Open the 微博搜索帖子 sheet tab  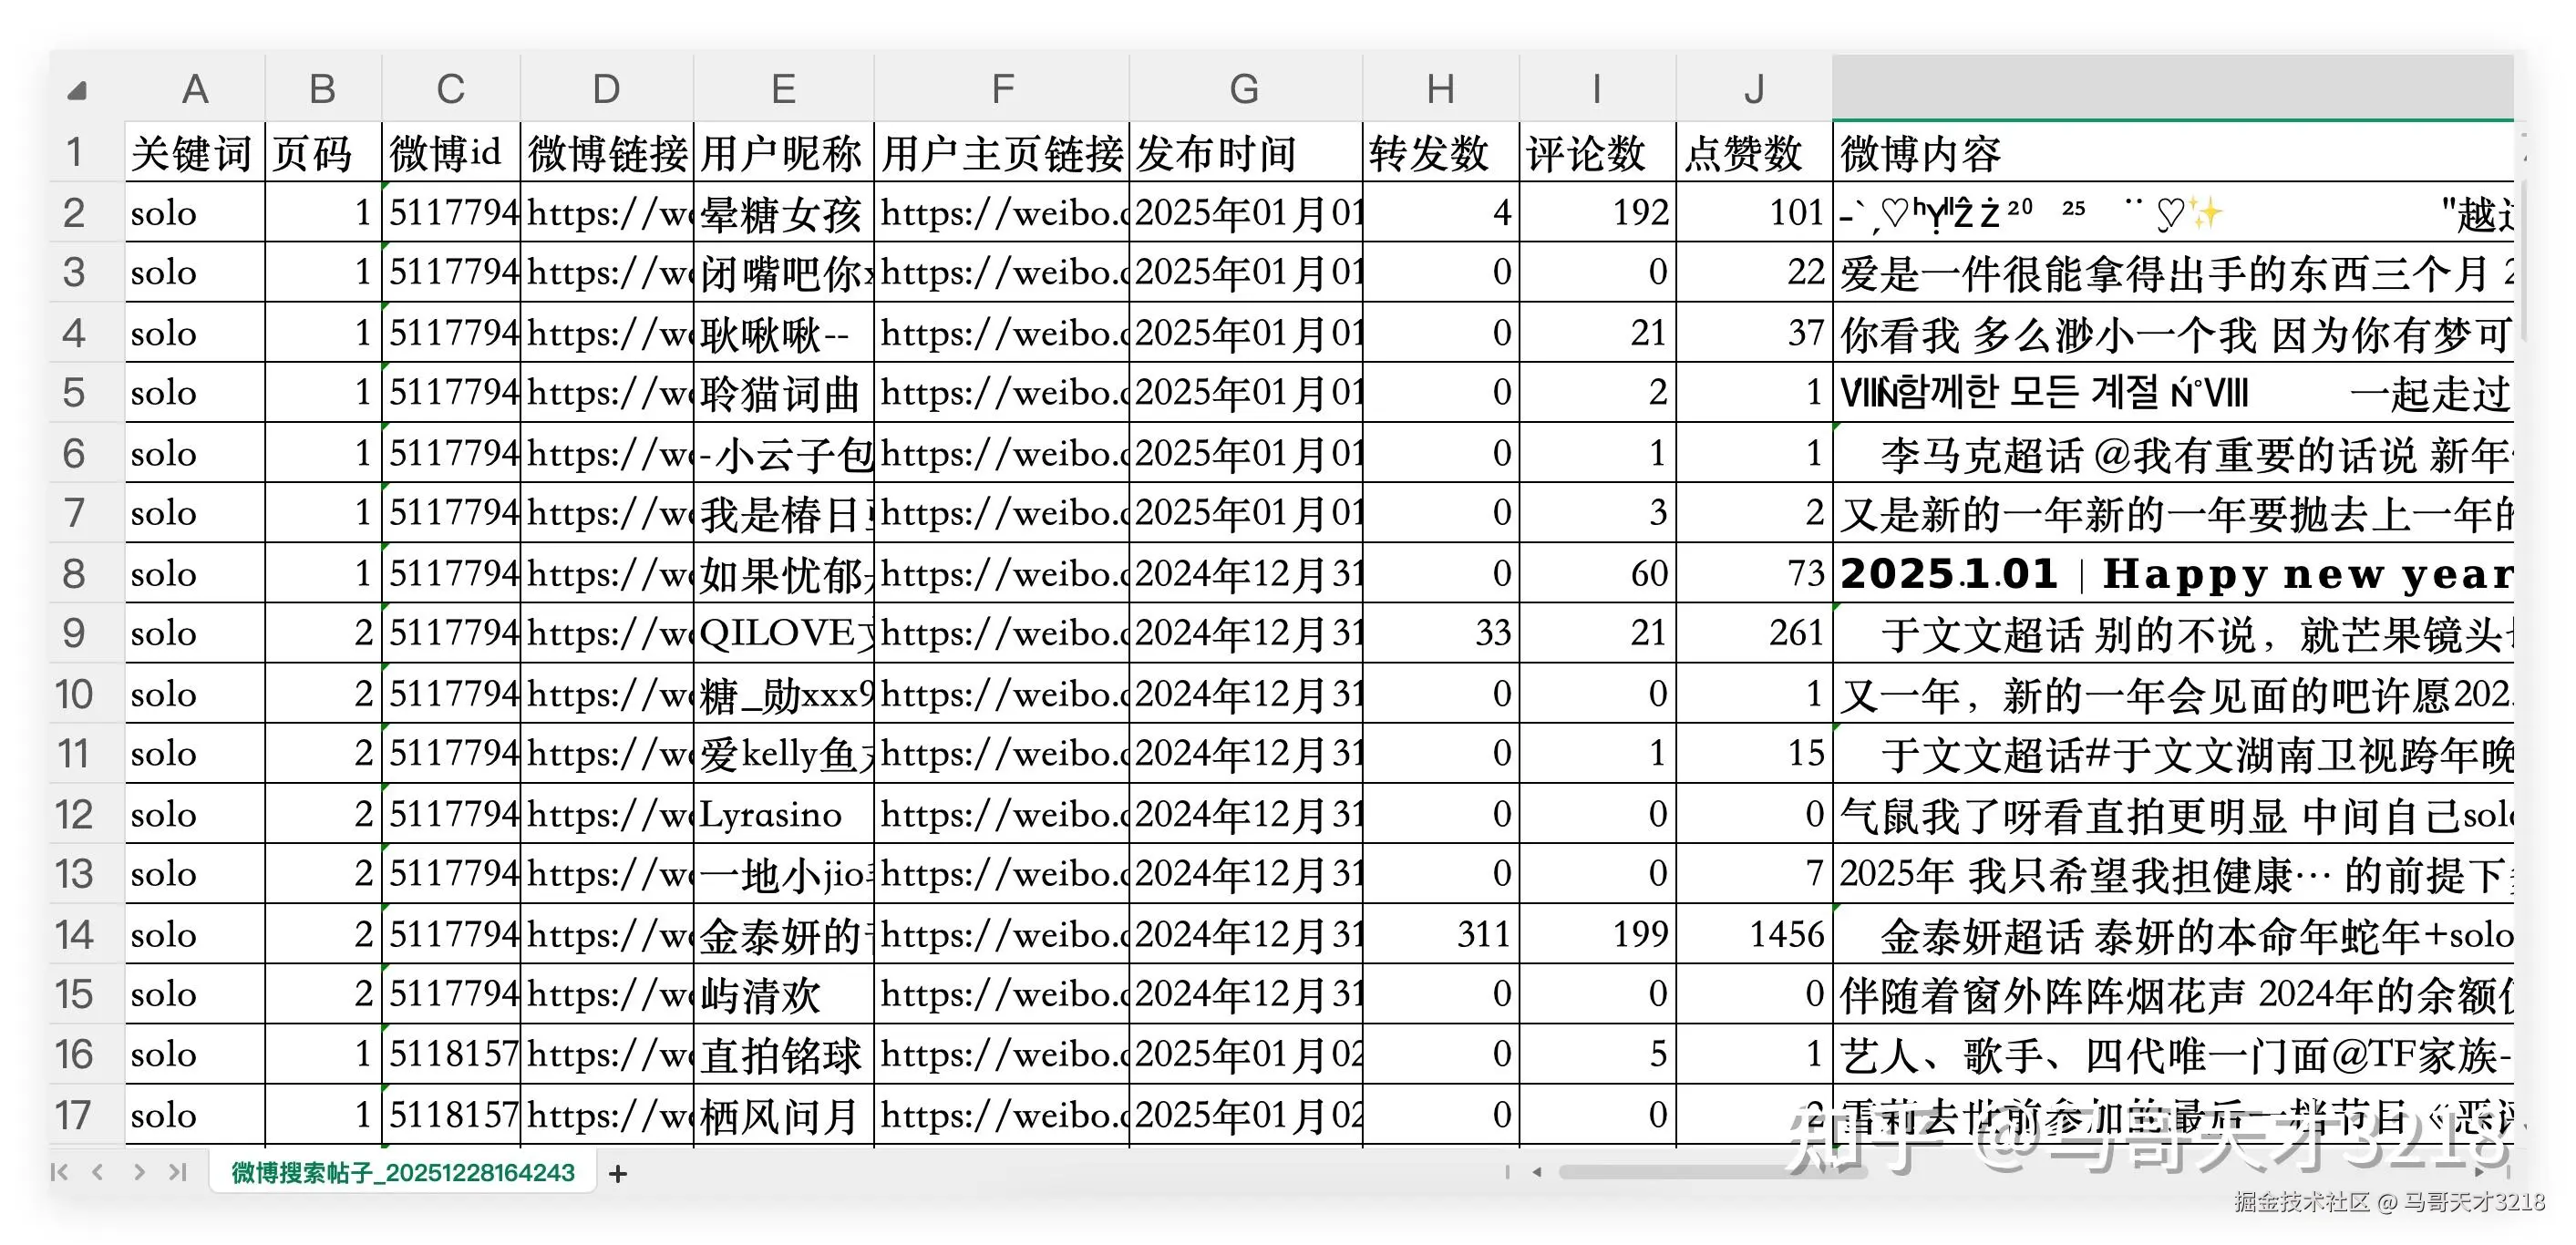pyautogui.click(x=402, y=1172)
